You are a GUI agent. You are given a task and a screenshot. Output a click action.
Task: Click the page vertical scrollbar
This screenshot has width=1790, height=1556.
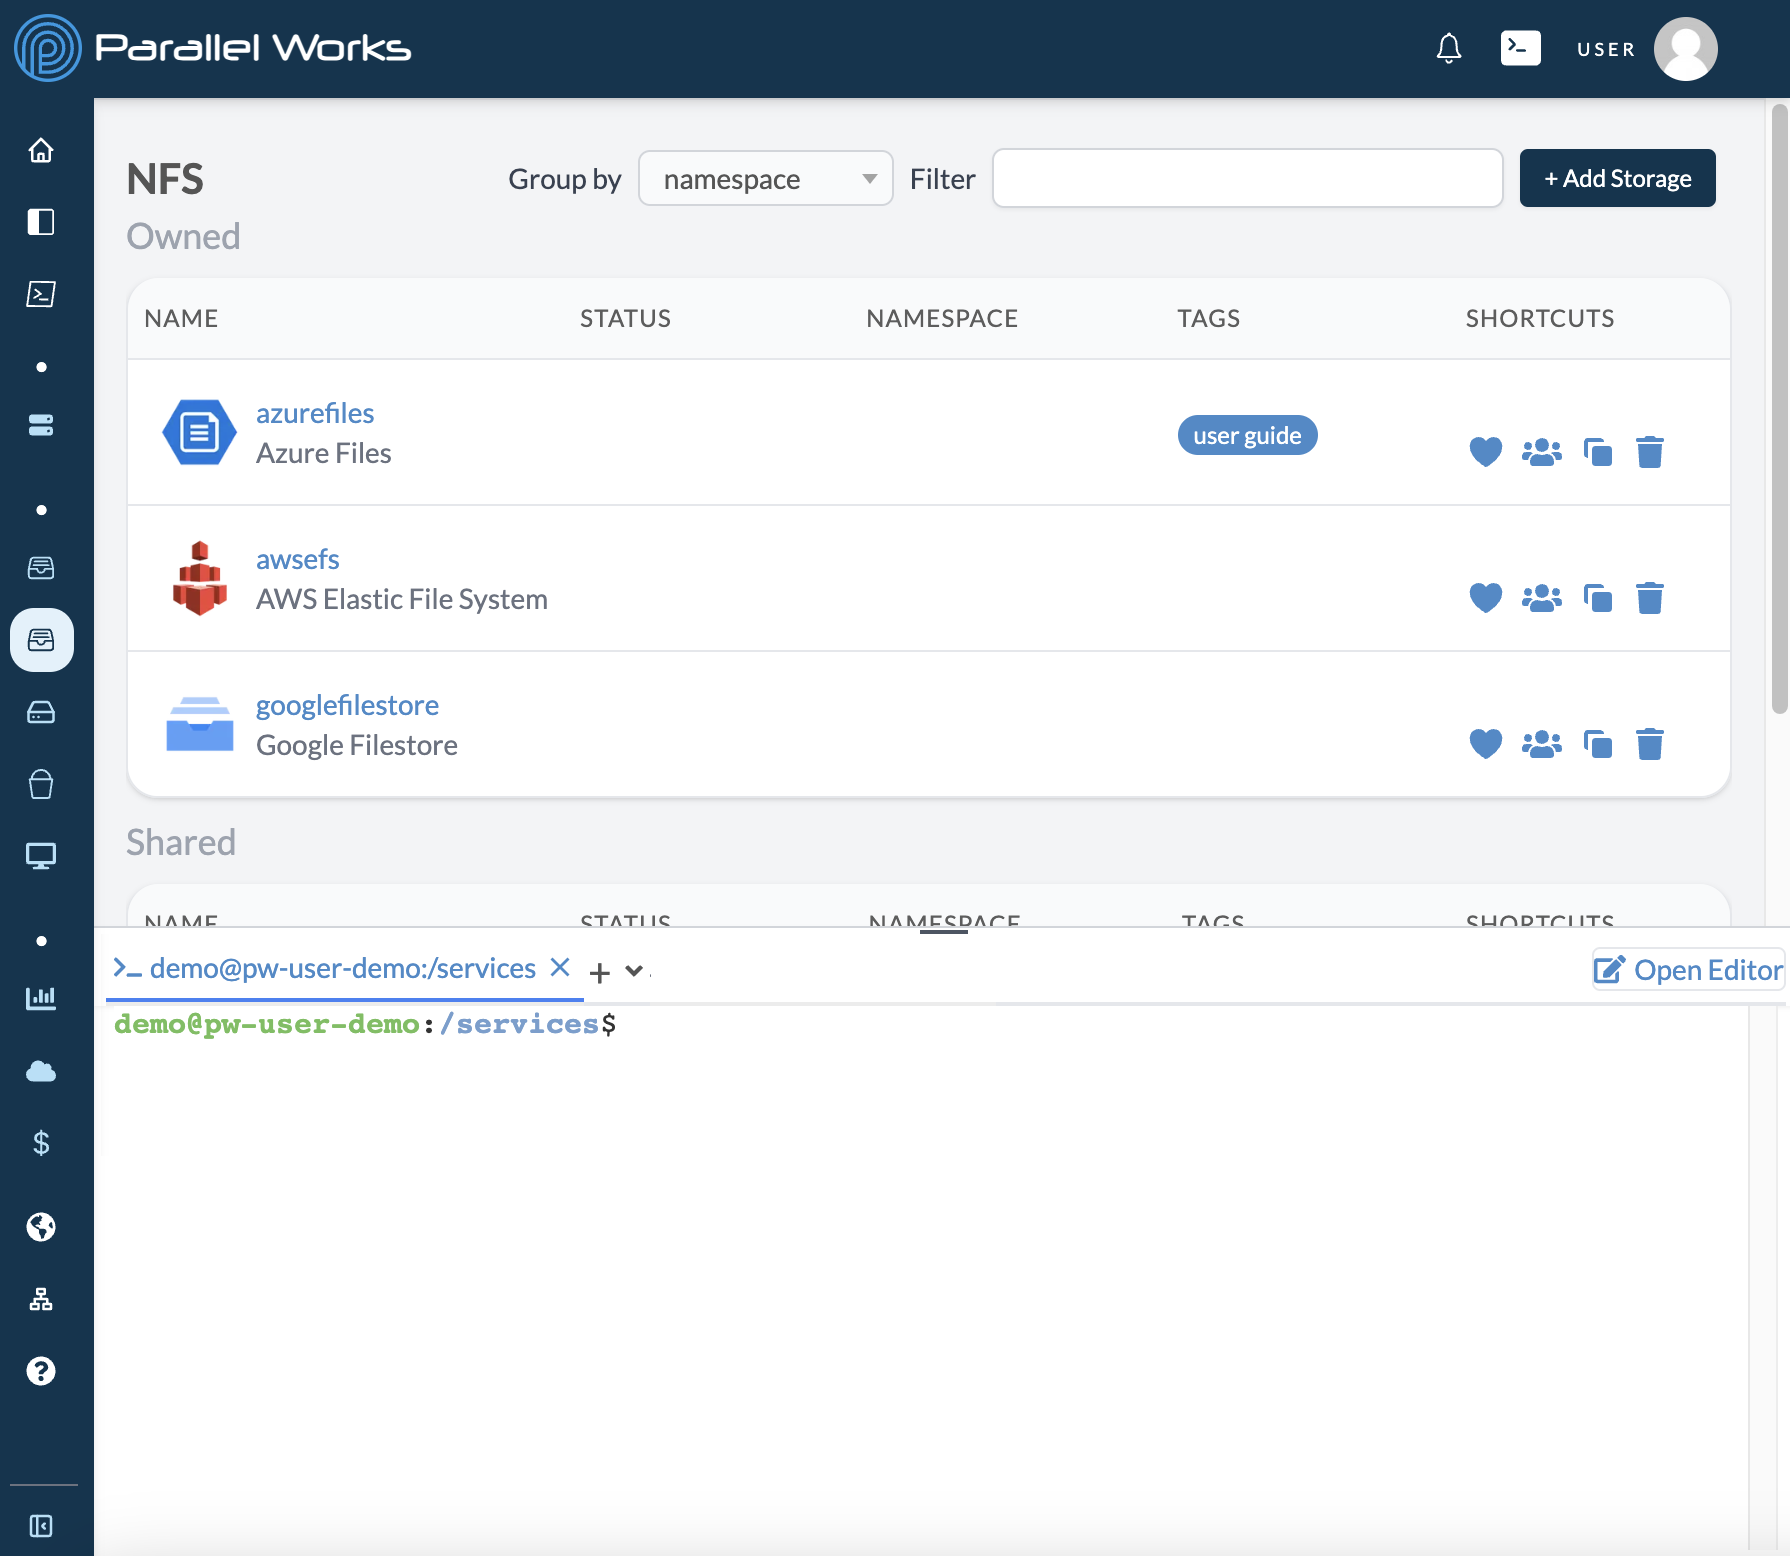1779,408
